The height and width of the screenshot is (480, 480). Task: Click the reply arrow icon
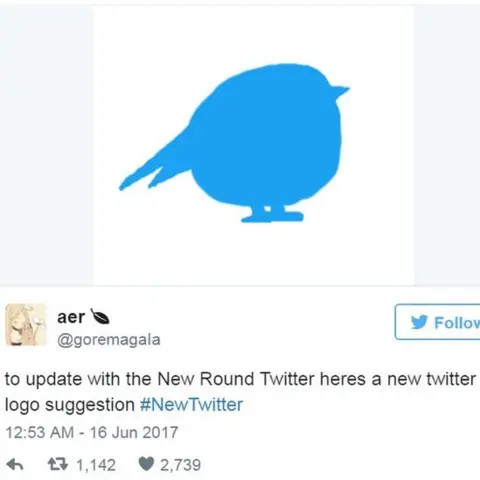(x=15, y=464)
